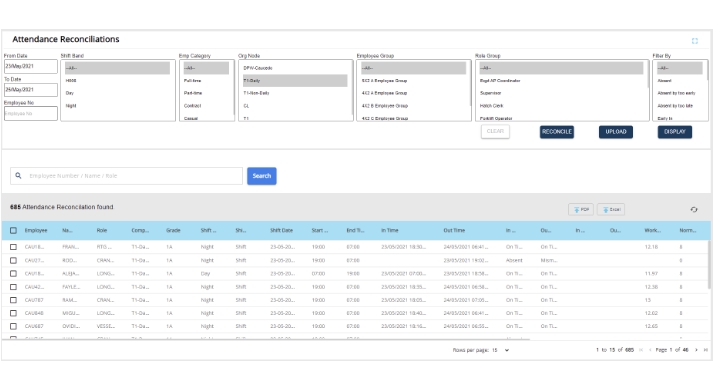Jump to the last results page

coord(706,350)
